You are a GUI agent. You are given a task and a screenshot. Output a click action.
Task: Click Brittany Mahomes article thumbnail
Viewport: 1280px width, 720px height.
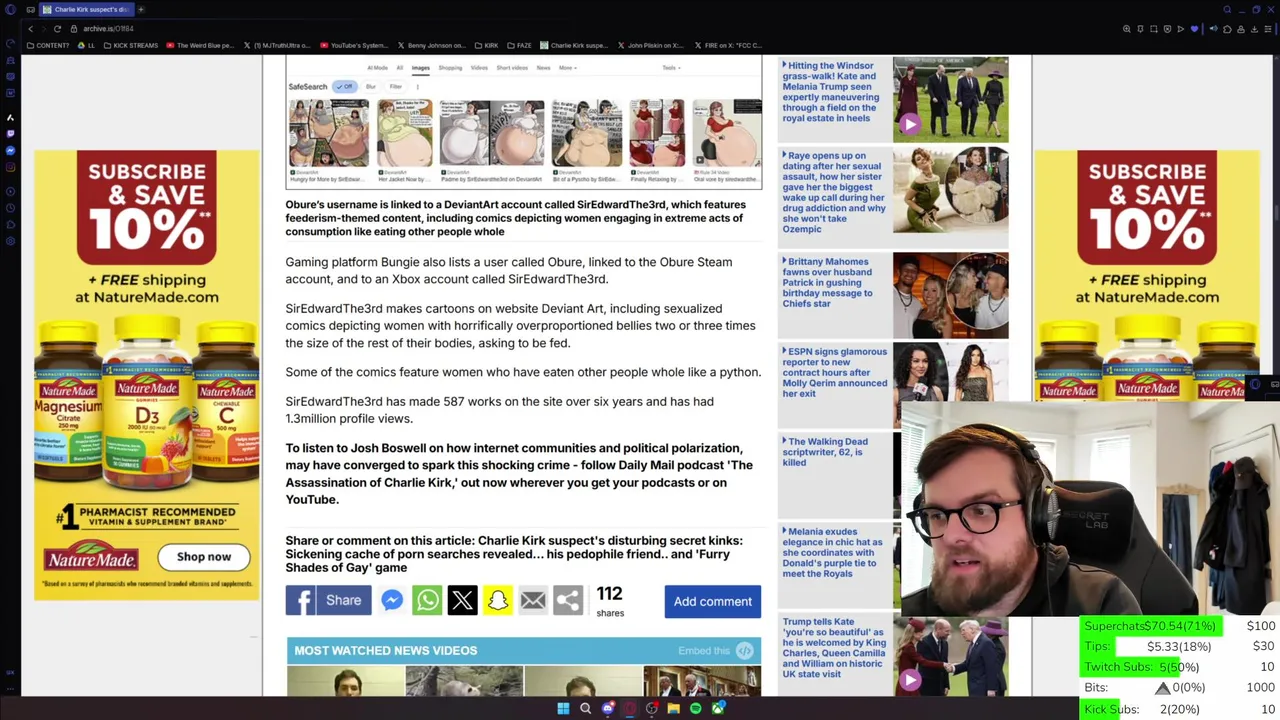pos(950,295)
